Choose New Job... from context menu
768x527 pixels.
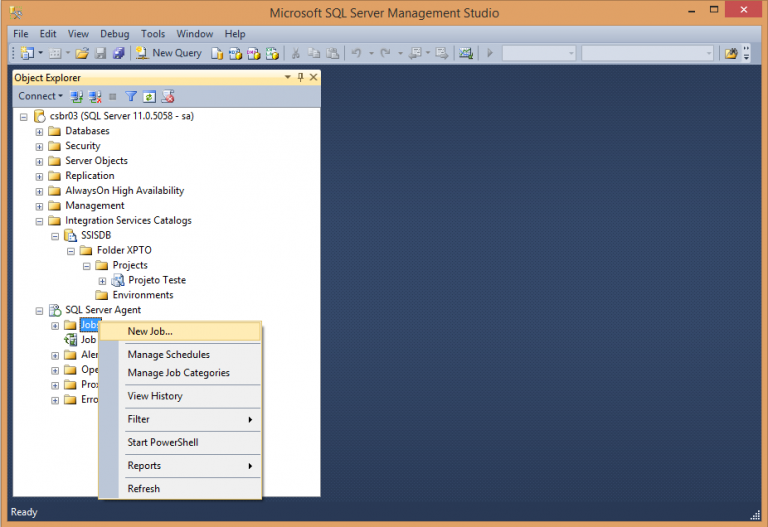pos(180,332)
